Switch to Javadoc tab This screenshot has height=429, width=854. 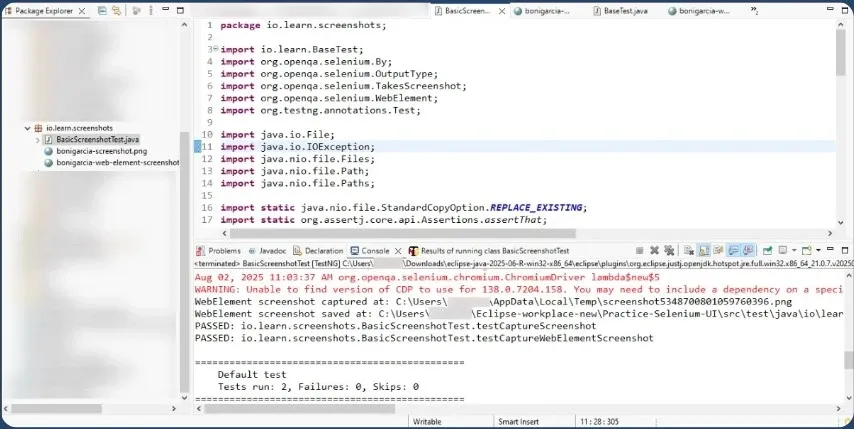[267, 251]
